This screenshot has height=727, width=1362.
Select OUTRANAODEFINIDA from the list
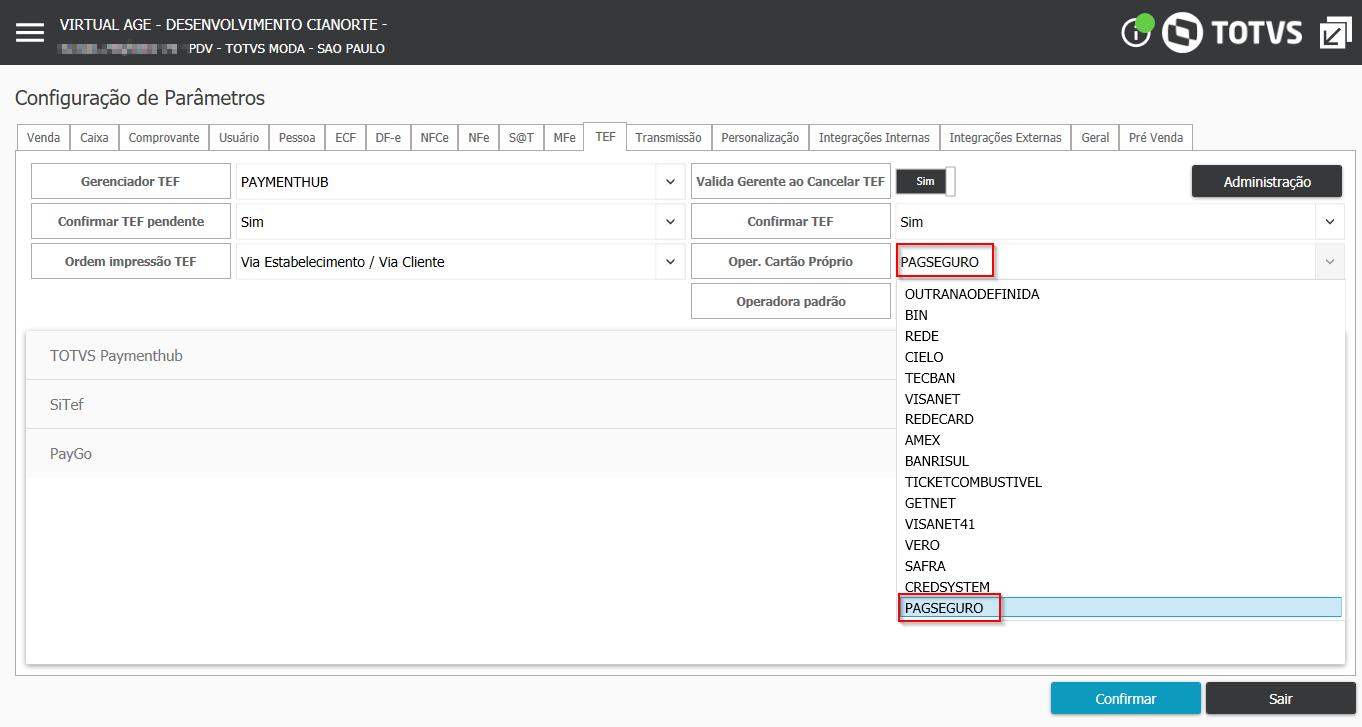pos(1120,294)
